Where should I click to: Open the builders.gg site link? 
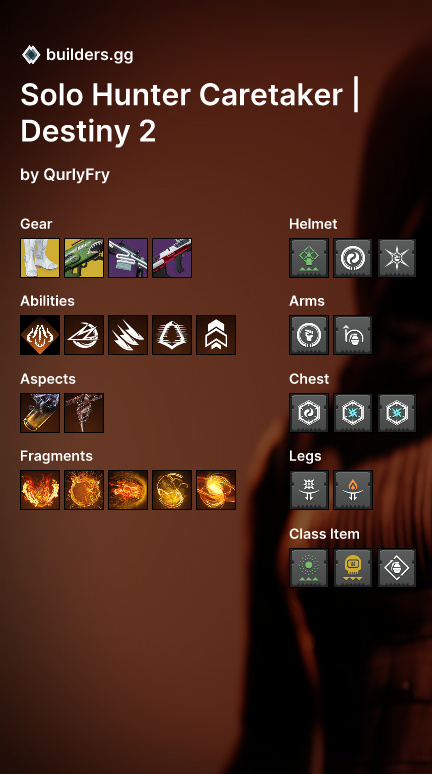[x=89, y=55]
